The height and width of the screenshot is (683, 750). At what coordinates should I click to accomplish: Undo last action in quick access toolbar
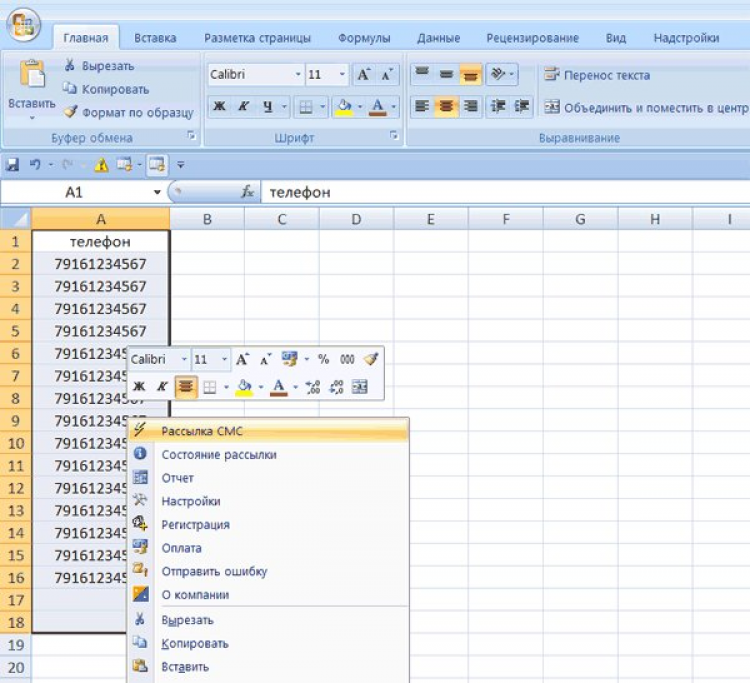35,165
